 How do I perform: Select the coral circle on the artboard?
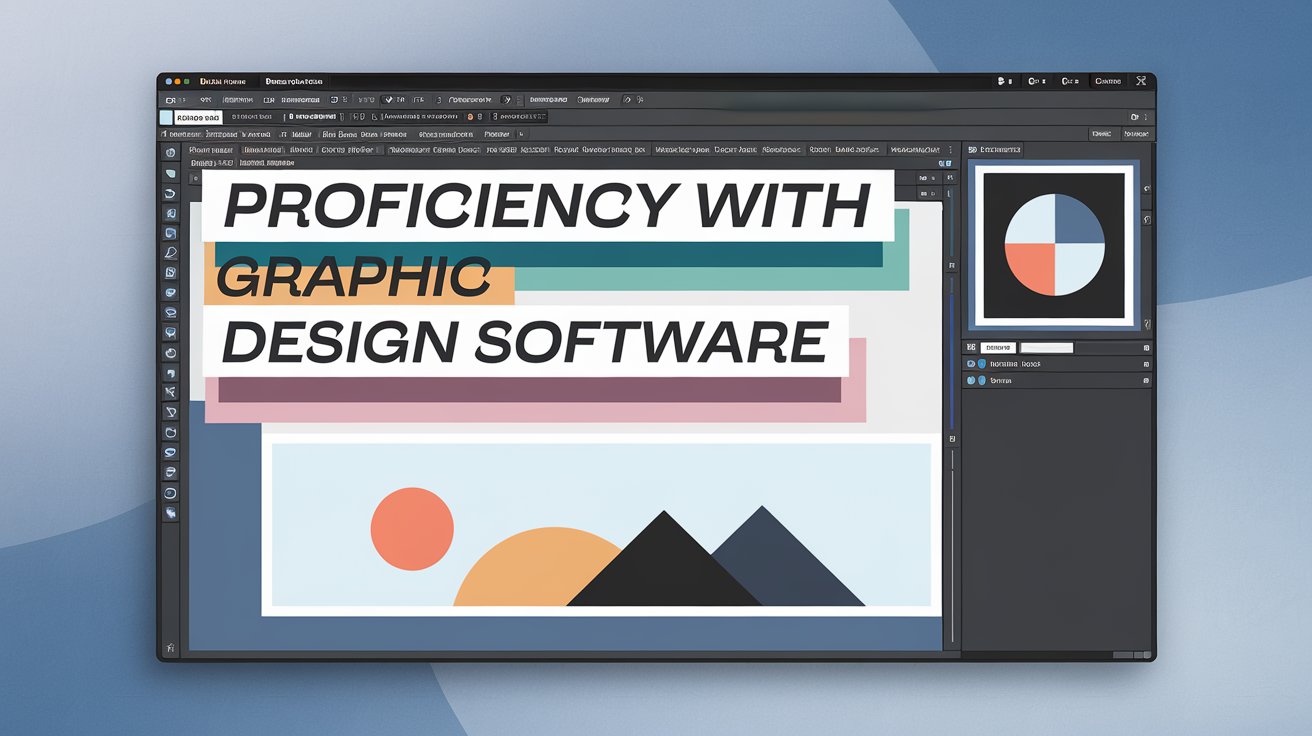click(412, 529)
